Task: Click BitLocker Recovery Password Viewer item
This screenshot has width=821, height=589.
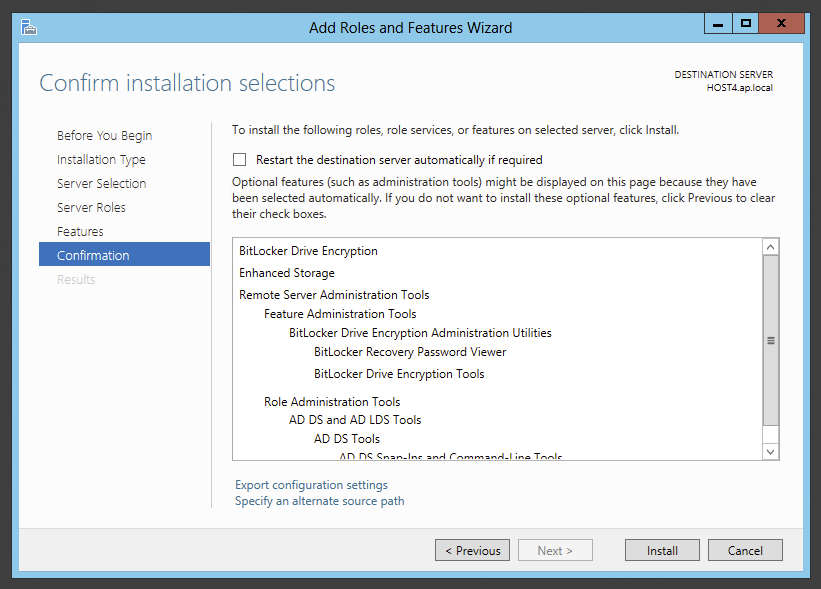Action: point(410,352)
